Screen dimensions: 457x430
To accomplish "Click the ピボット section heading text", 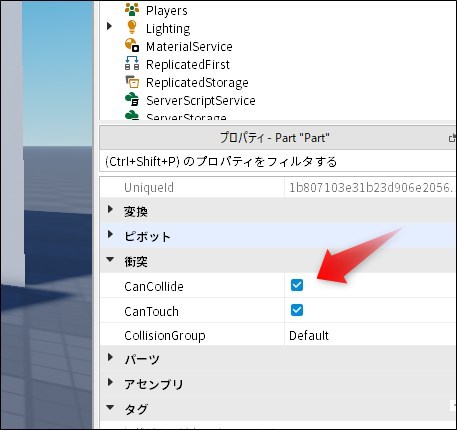I will [147, 237].
